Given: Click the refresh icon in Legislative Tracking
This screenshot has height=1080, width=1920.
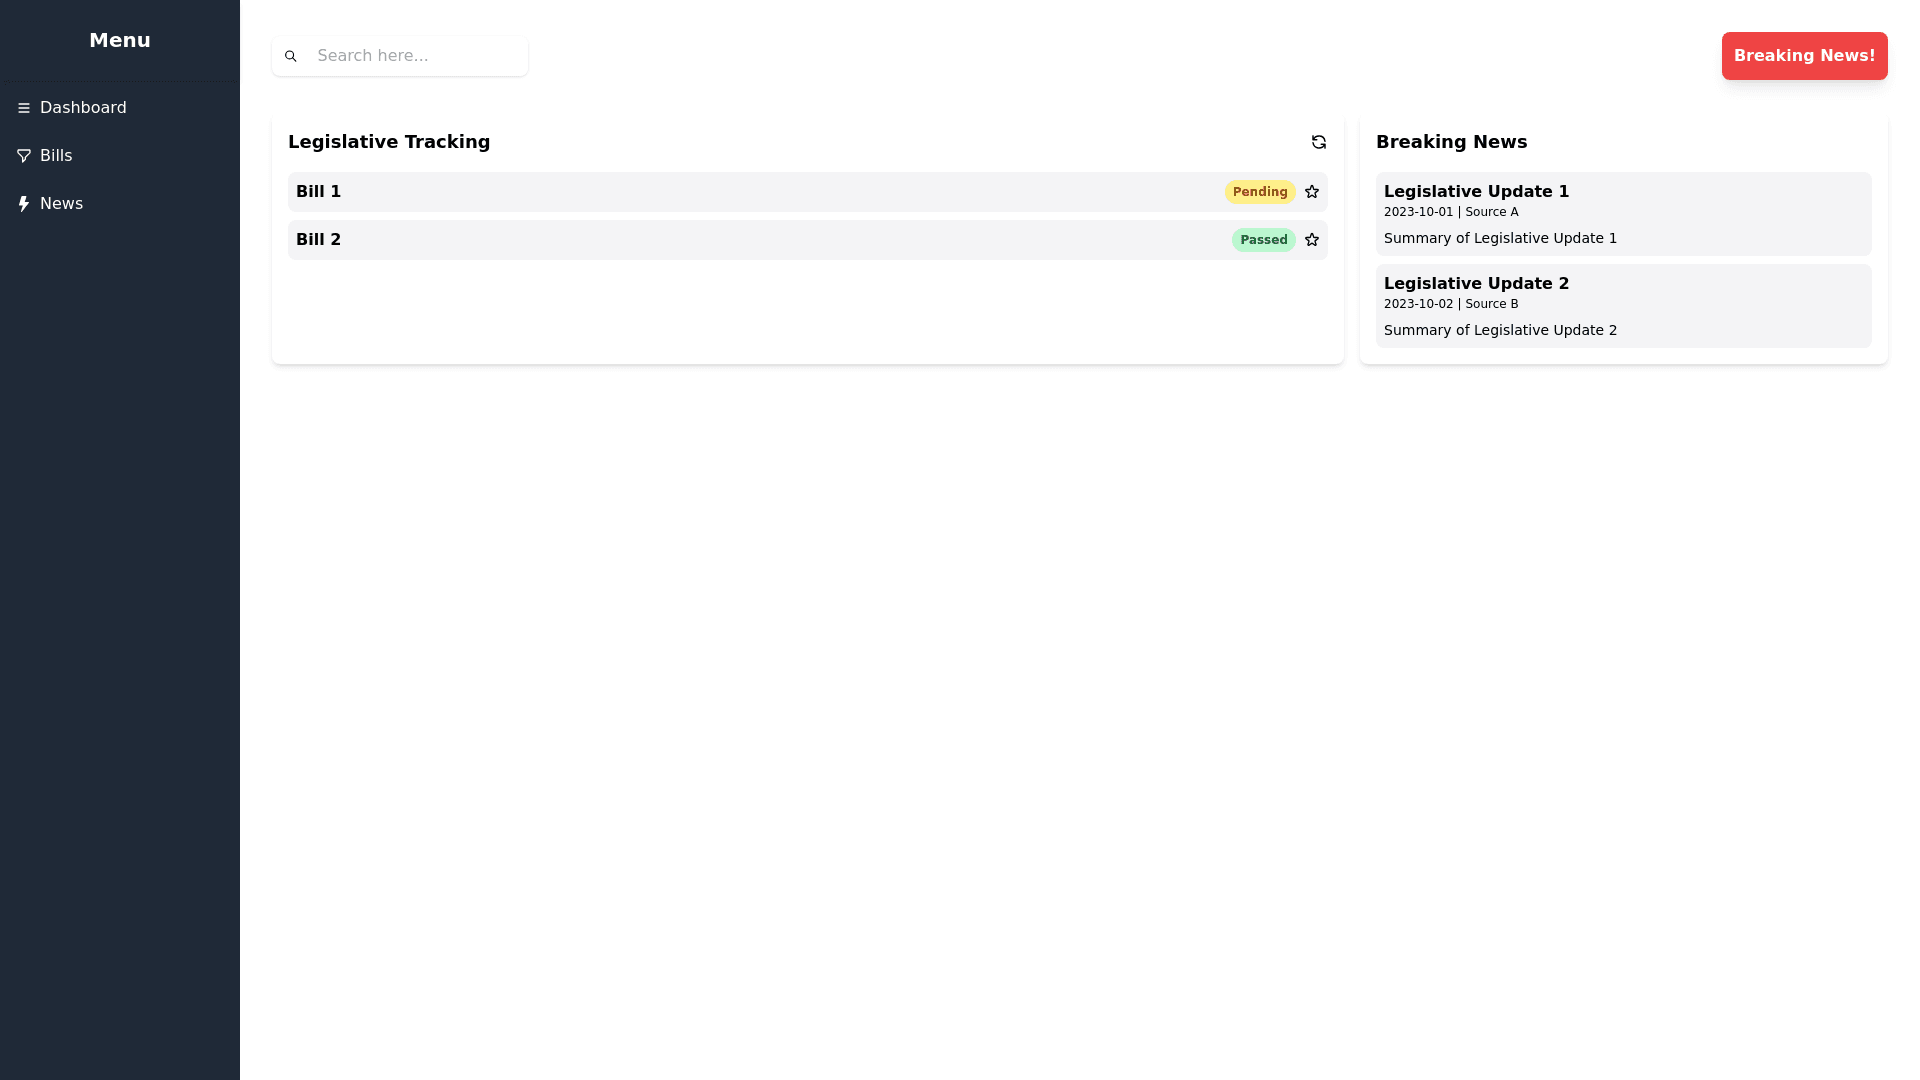Looking at the screenshot, I should 1318,142.
